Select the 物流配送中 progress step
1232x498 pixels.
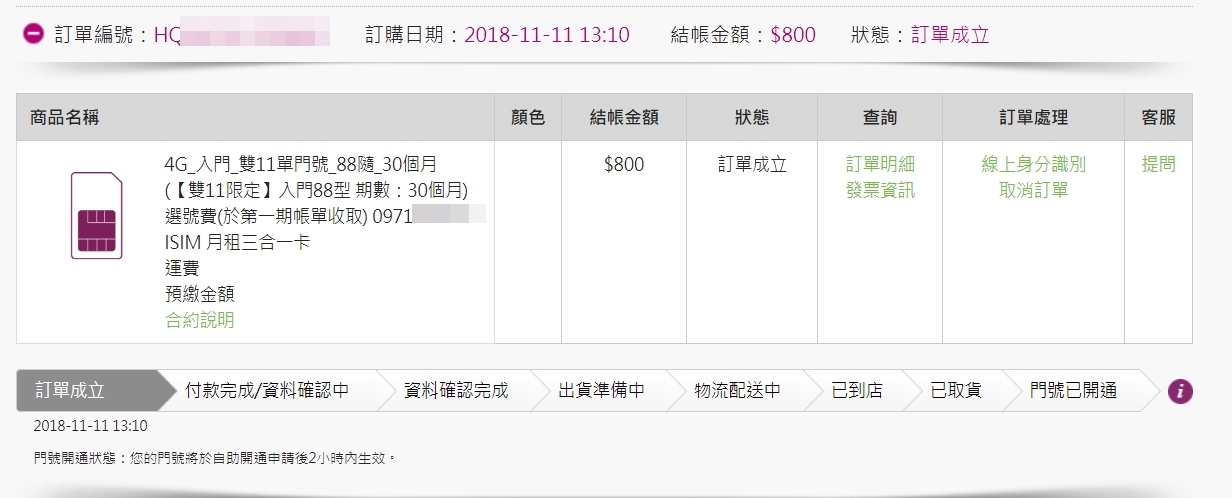point(738,391)
